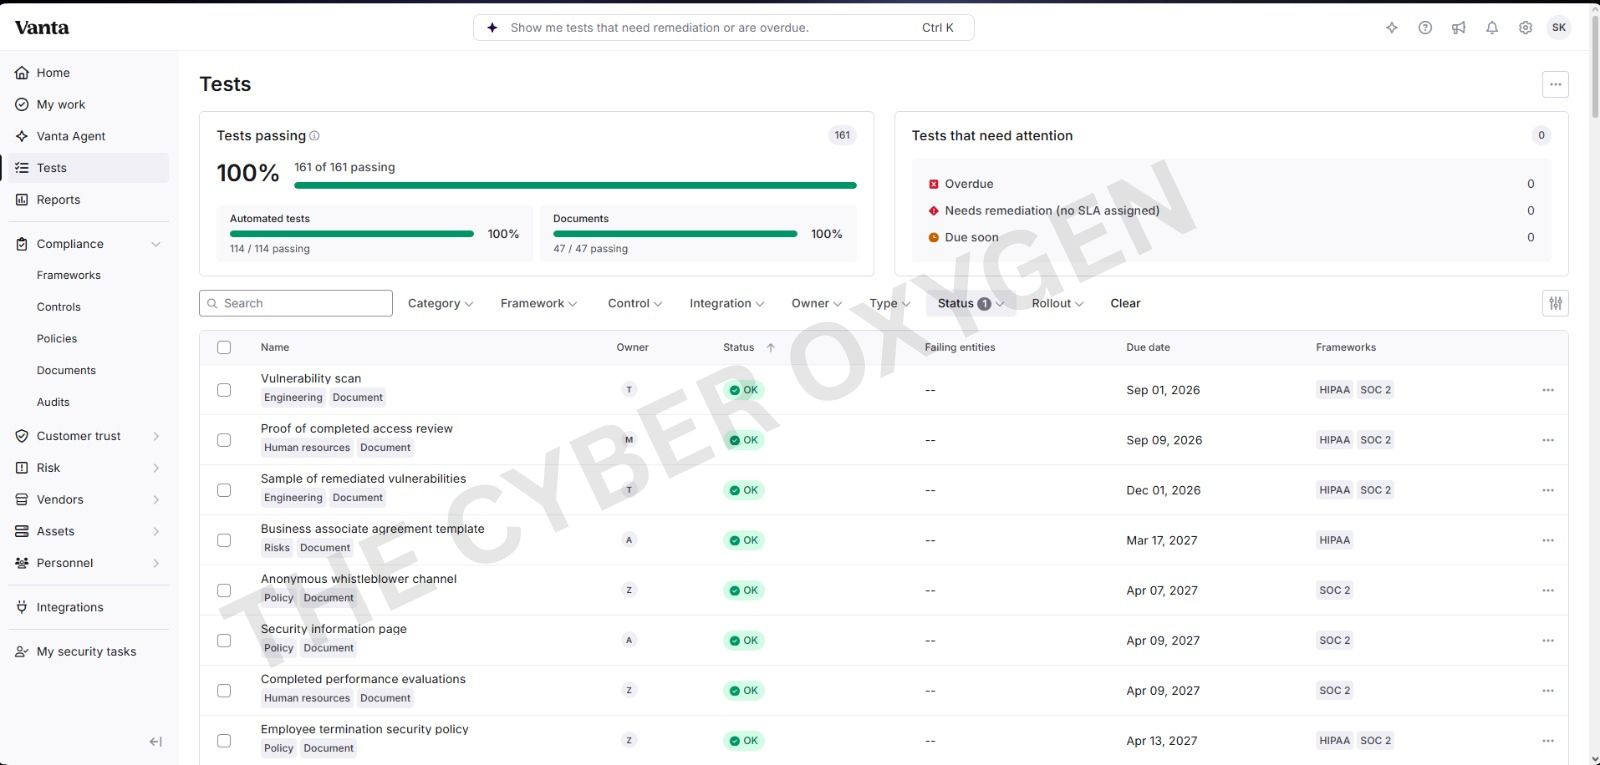The height and width of the screenshot is (765, 1600).
Task: Open My work in the sidebar
Action: point(88,105)
